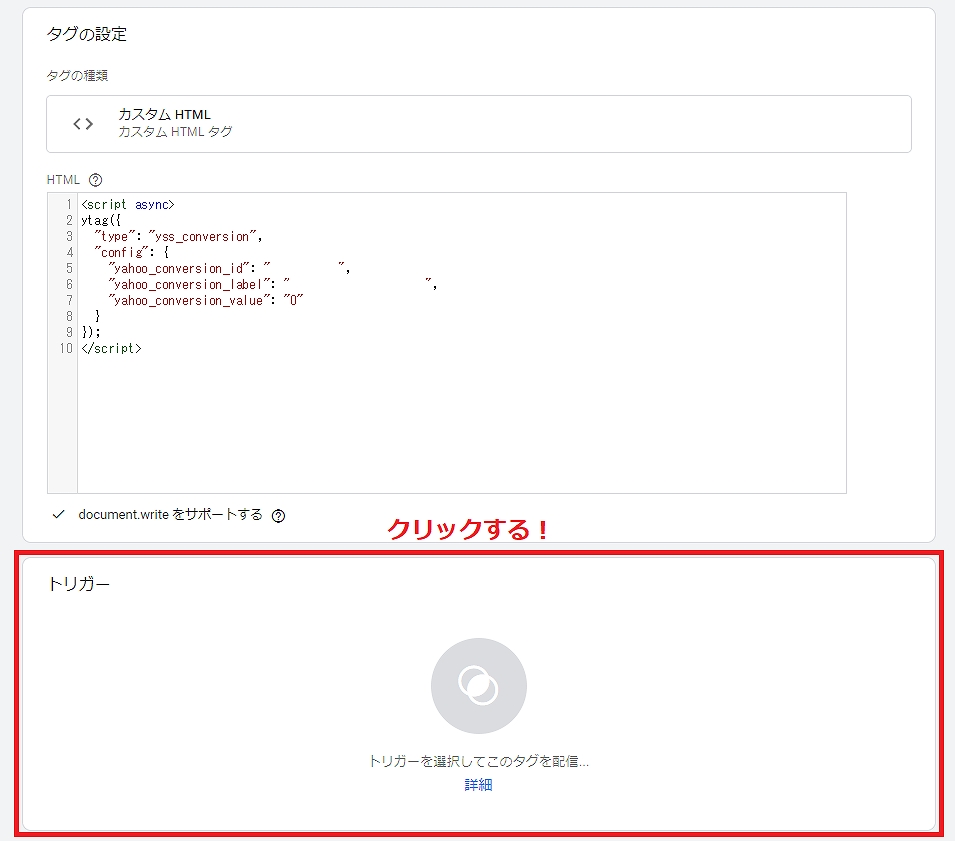Open help icon beside document.write option
955x841 pixels.
(278, 516)
